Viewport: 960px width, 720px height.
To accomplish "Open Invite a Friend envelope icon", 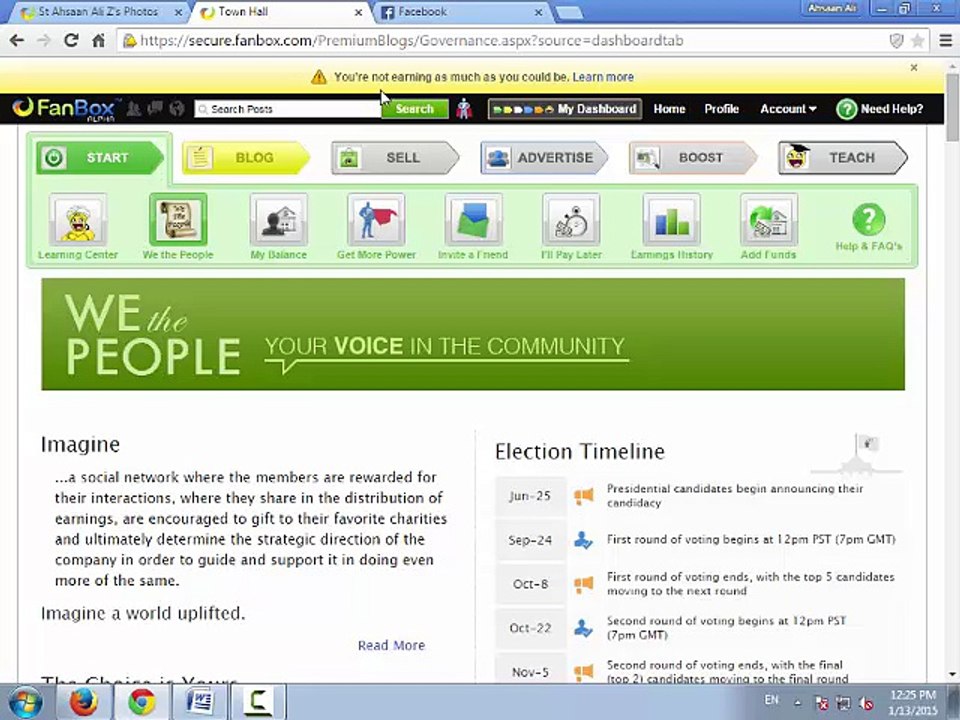I will tap(473, 219).
